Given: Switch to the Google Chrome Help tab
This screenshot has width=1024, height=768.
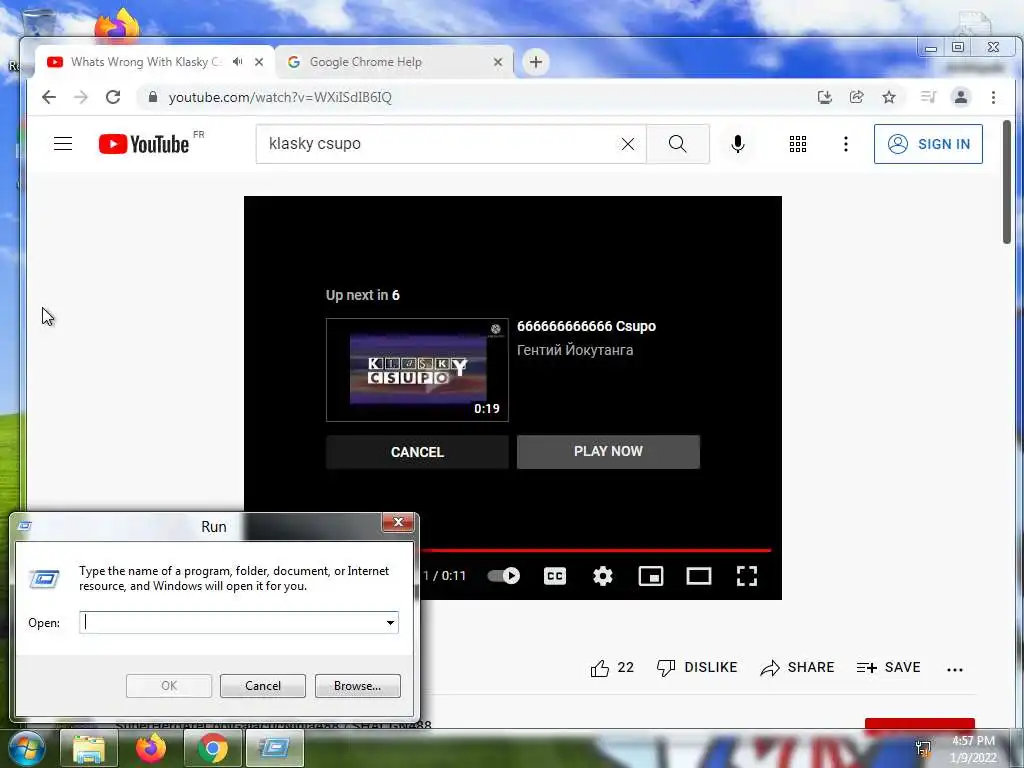Looking at the screenshot, I should coord(394,62).
